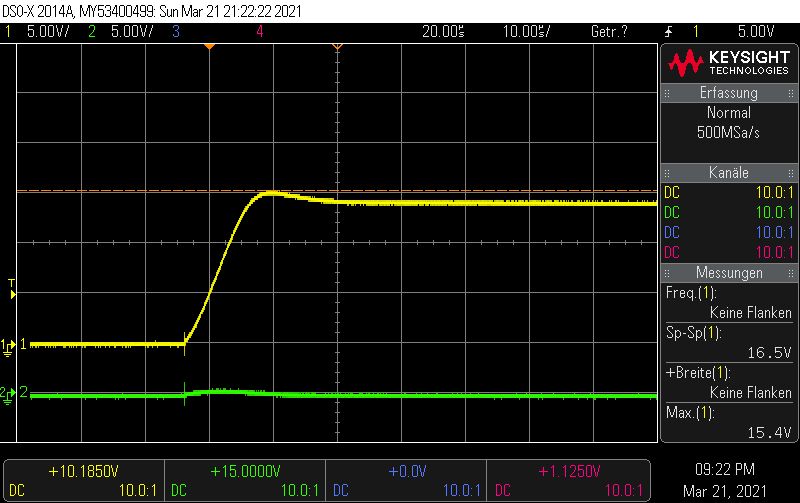Click blue DC 10.0:1 channel row
This screenshot has height=503, width=800.
coord(729,233)
